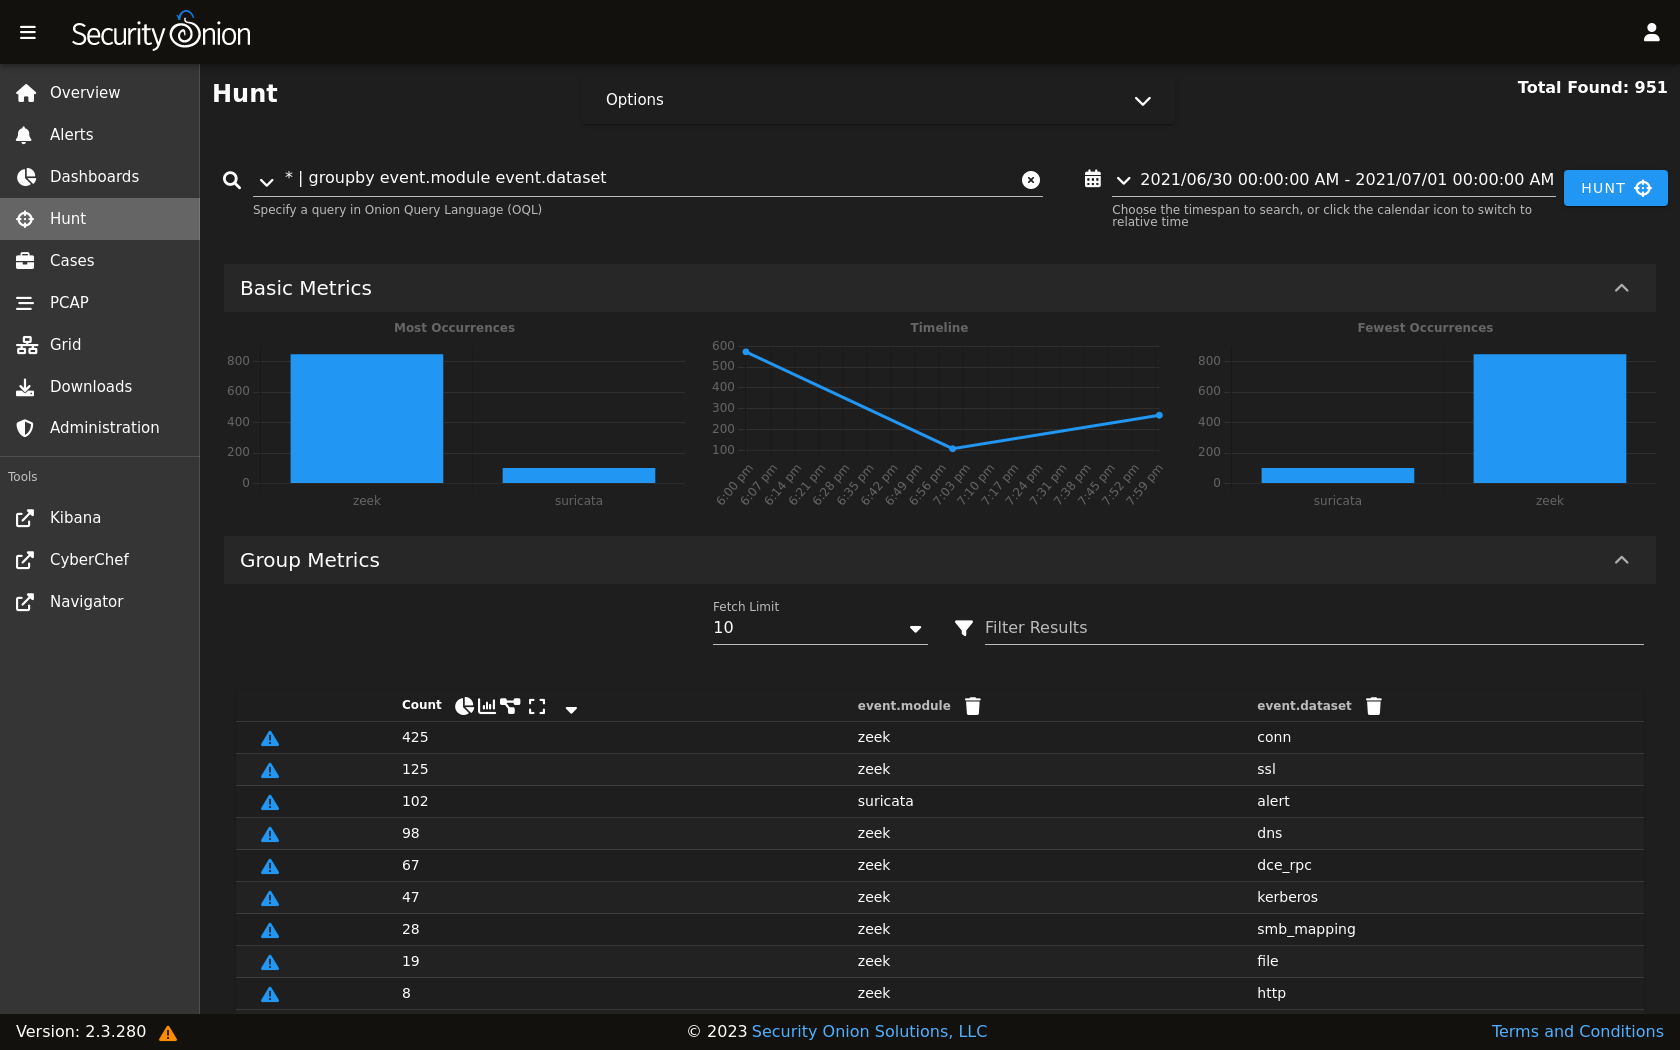Run the query with HUNT button

tap(1615, 188)
